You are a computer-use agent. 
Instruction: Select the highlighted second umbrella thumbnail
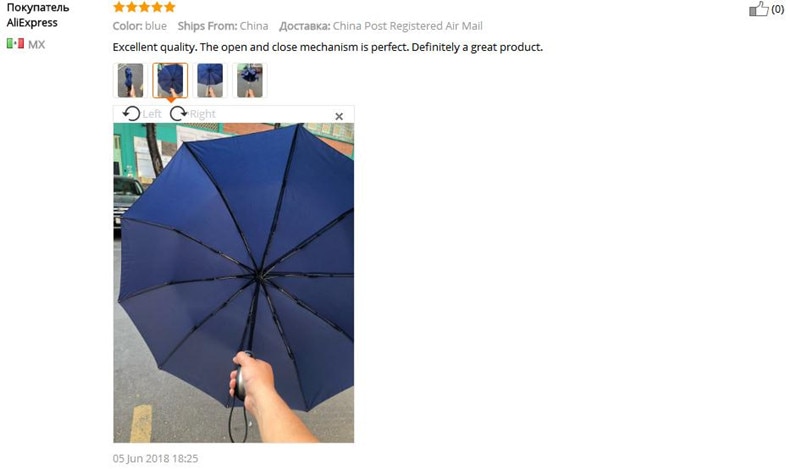coord(170,80)
